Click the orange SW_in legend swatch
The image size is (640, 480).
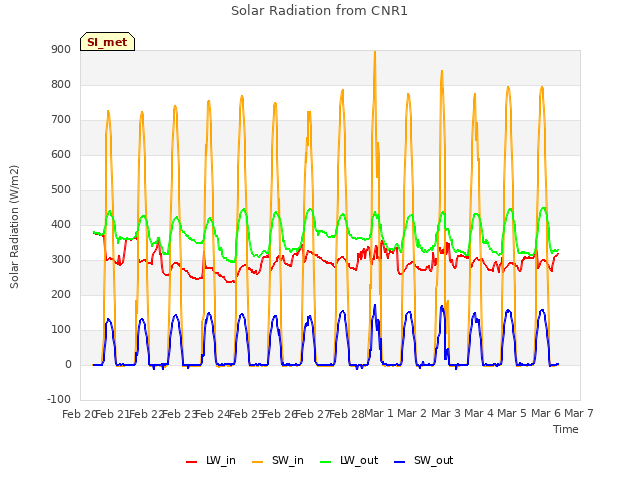click(258, 462)
